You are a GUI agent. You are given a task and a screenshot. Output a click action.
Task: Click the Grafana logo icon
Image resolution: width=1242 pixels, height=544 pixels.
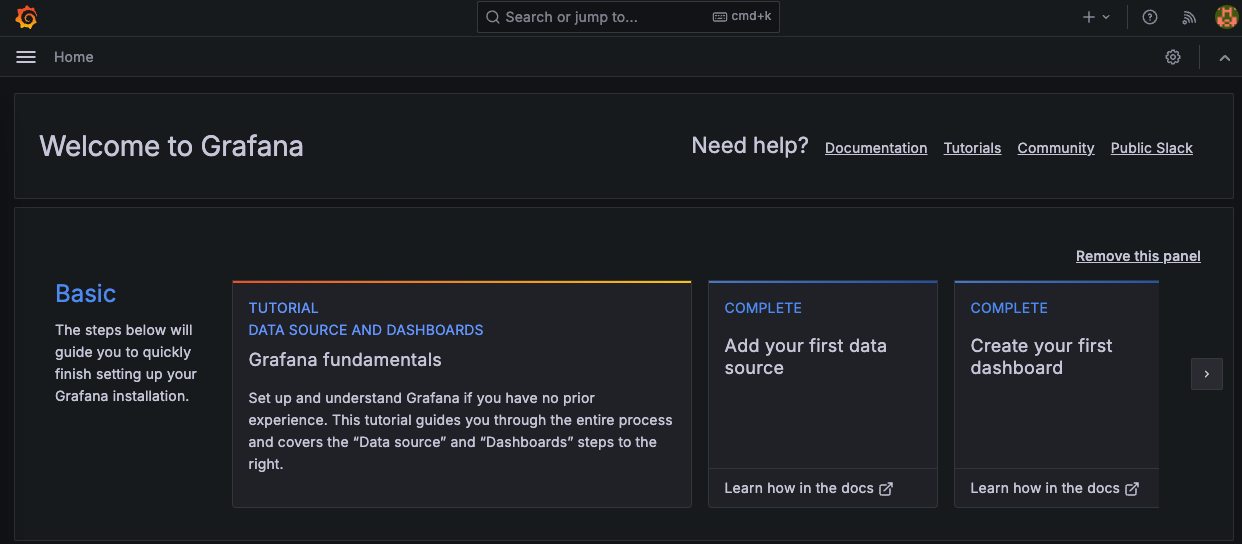pyautogui.click(x=27, y=17)
